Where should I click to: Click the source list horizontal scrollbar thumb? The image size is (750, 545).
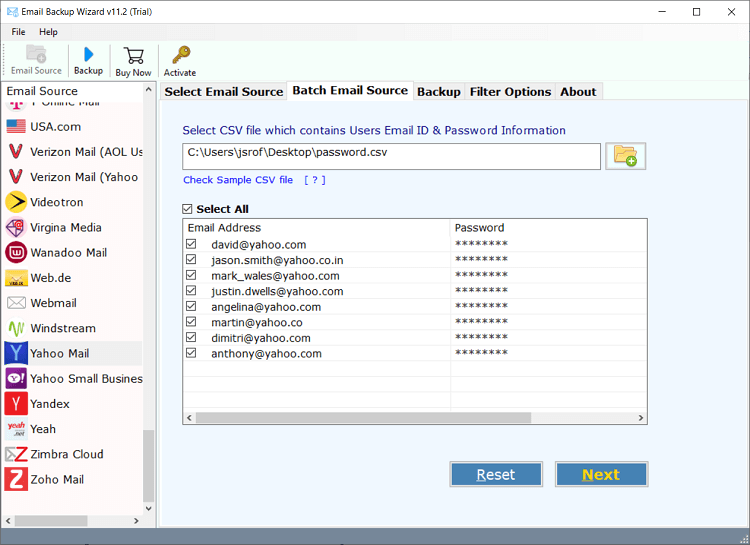(51, 521)
